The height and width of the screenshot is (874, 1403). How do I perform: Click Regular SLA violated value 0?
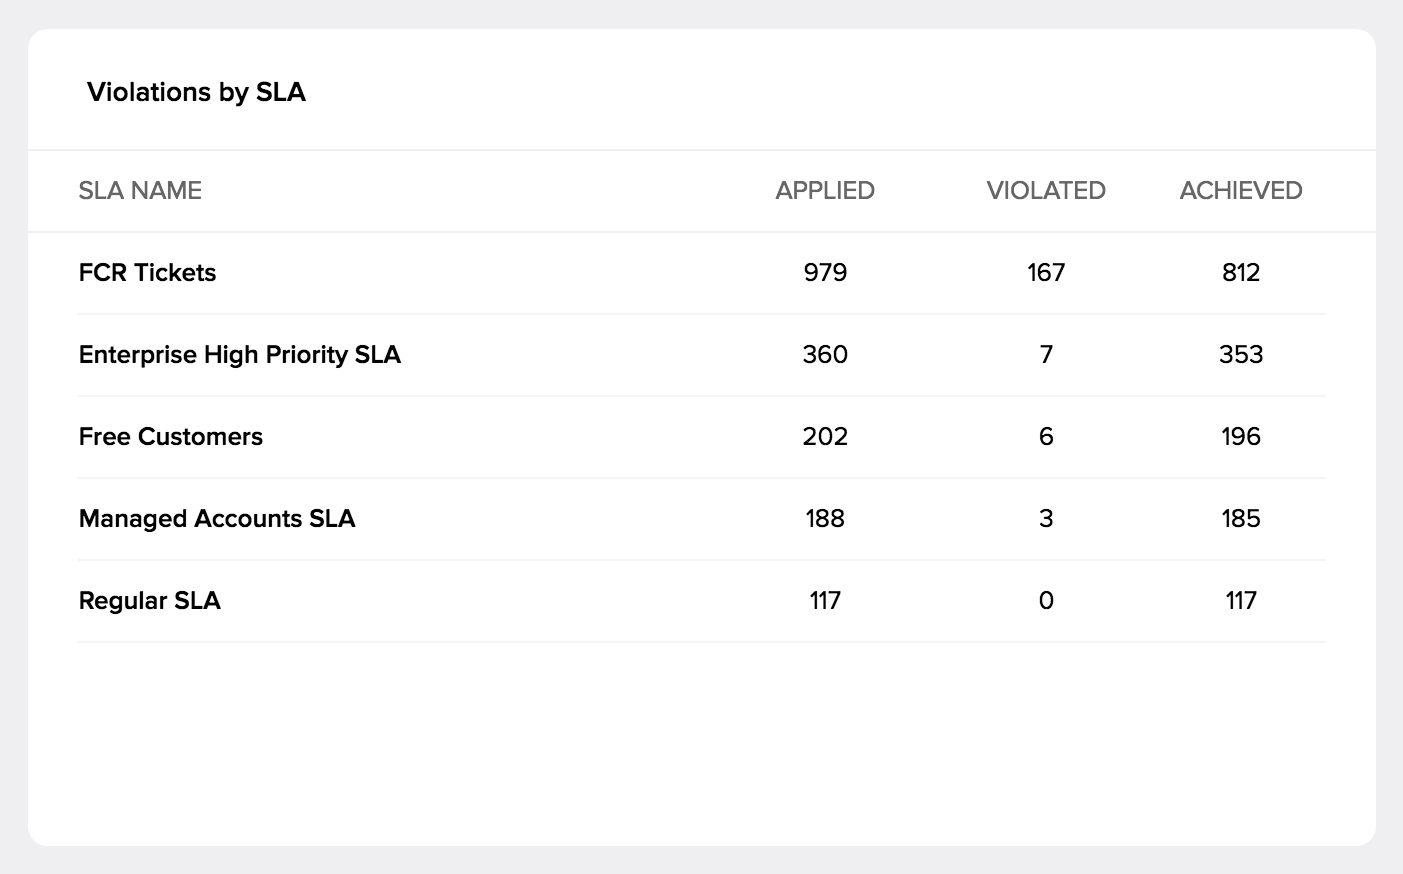[x=1046, y=600]
